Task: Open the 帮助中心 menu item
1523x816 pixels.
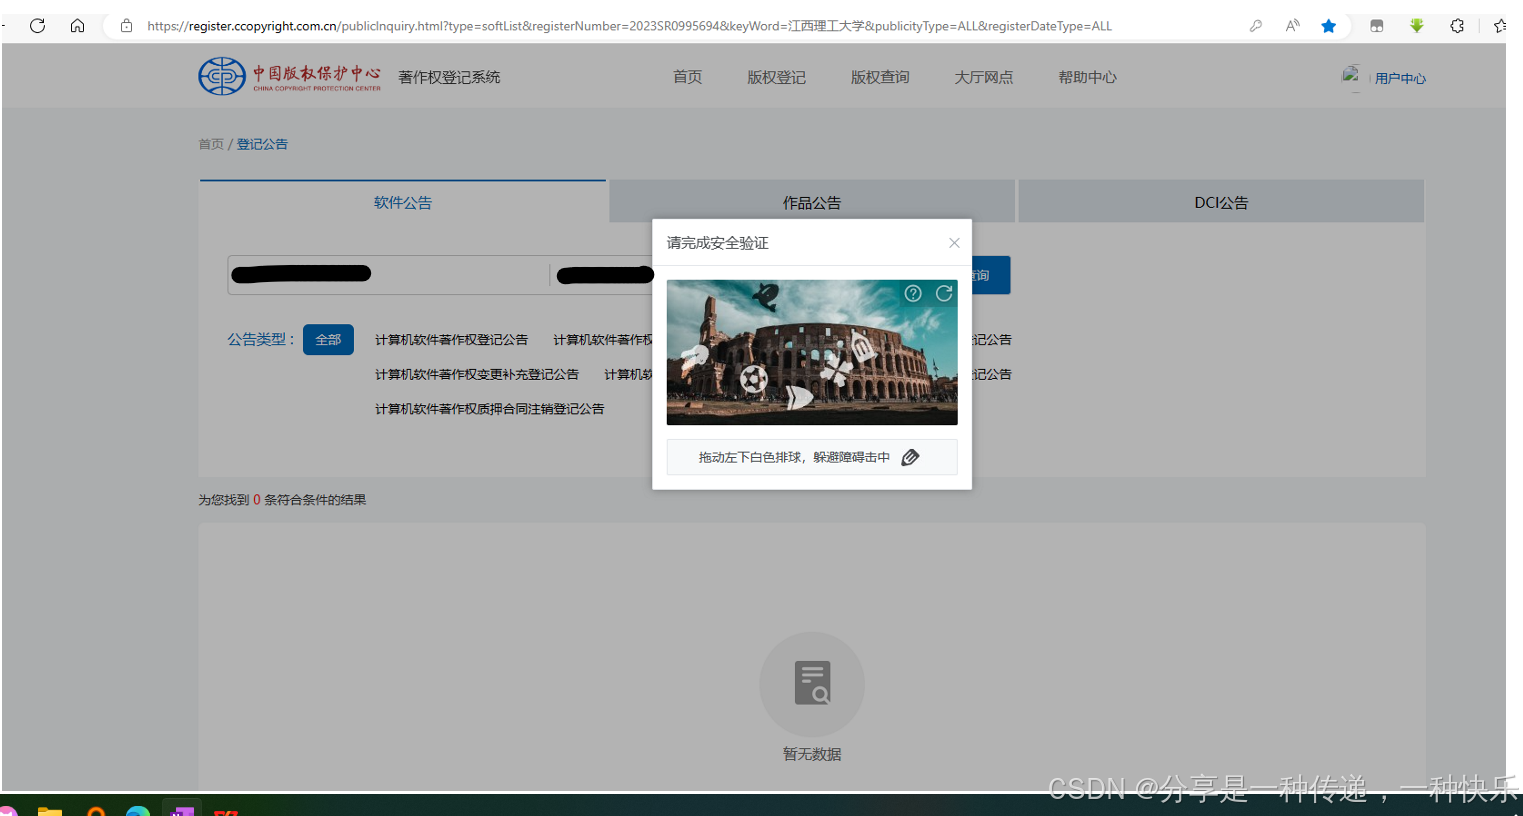Action: pos(1088,77)
